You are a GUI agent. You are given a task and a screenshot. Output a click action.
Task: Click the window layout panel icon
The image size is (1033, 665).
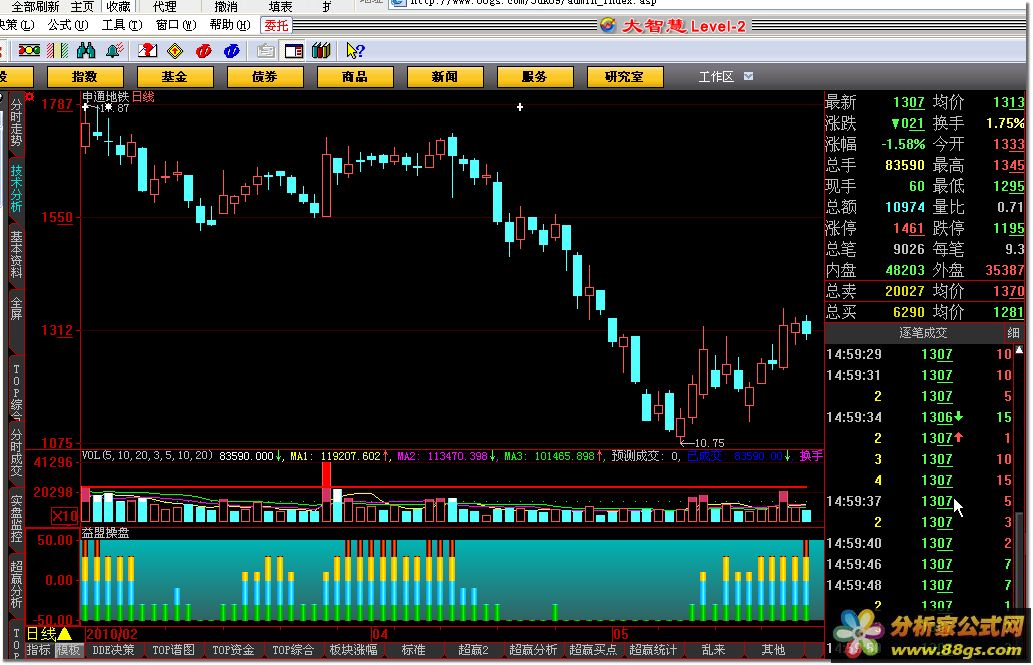[295, 50]
